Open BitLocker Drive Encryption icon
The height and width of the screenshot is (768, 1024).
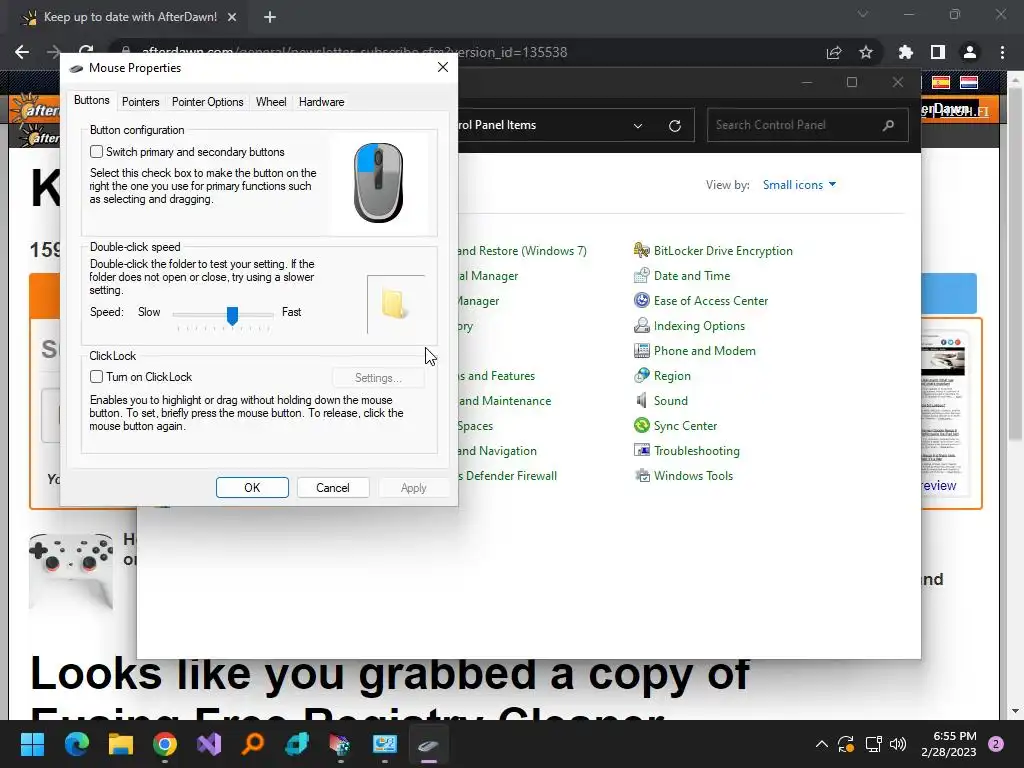pos(642,250)
